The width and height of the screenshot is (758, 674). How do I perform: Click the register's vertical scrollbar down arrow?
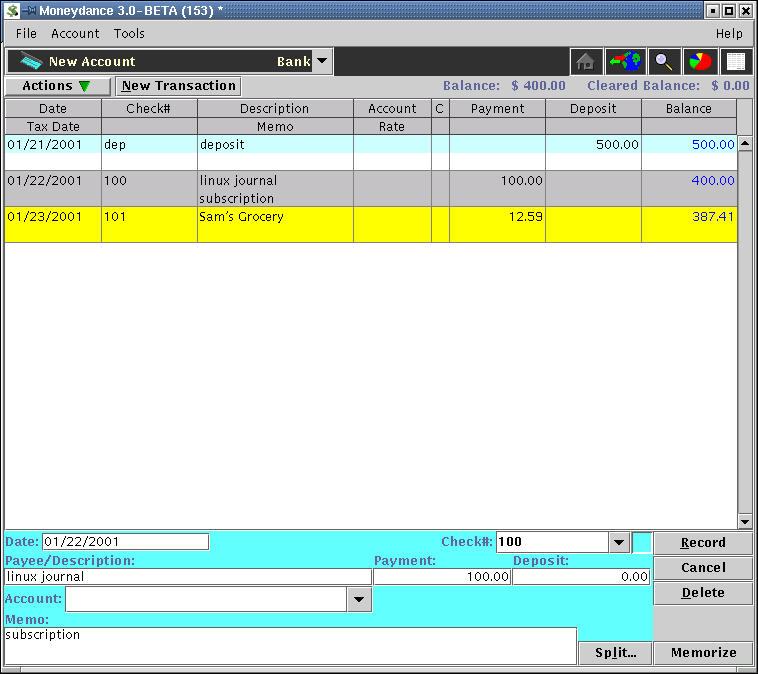click(744, 521)
